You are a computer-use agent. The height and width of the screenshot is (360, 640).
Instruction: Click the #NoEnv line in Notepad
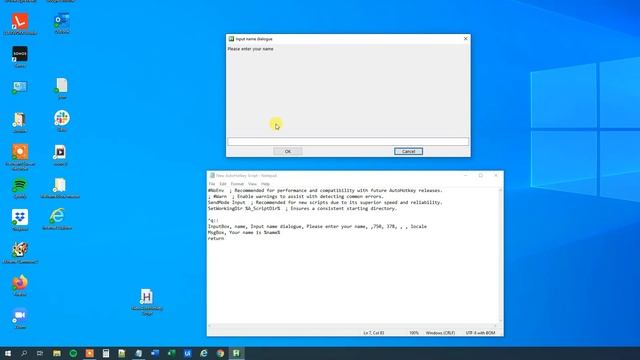(x=325, y=190)
